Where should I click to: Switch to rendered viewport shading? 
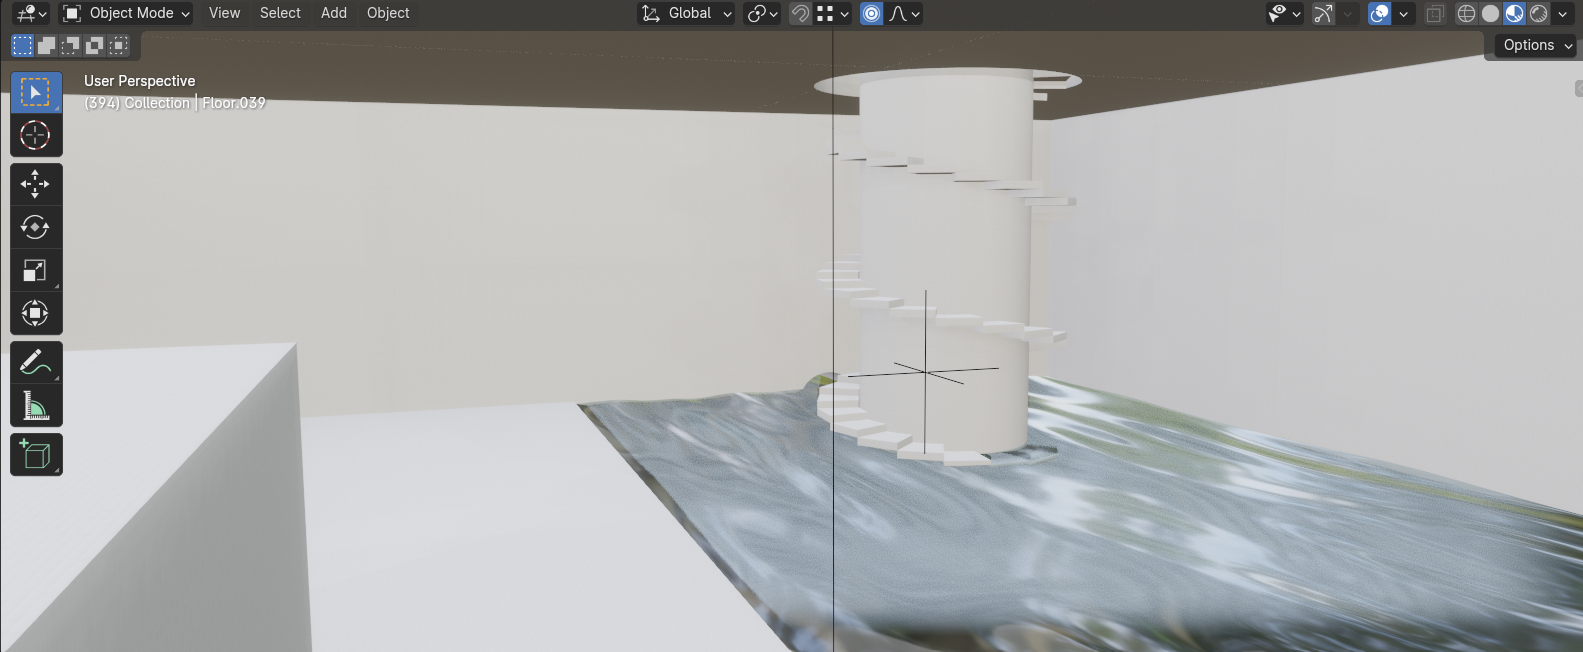click(x=1538, y=13)
